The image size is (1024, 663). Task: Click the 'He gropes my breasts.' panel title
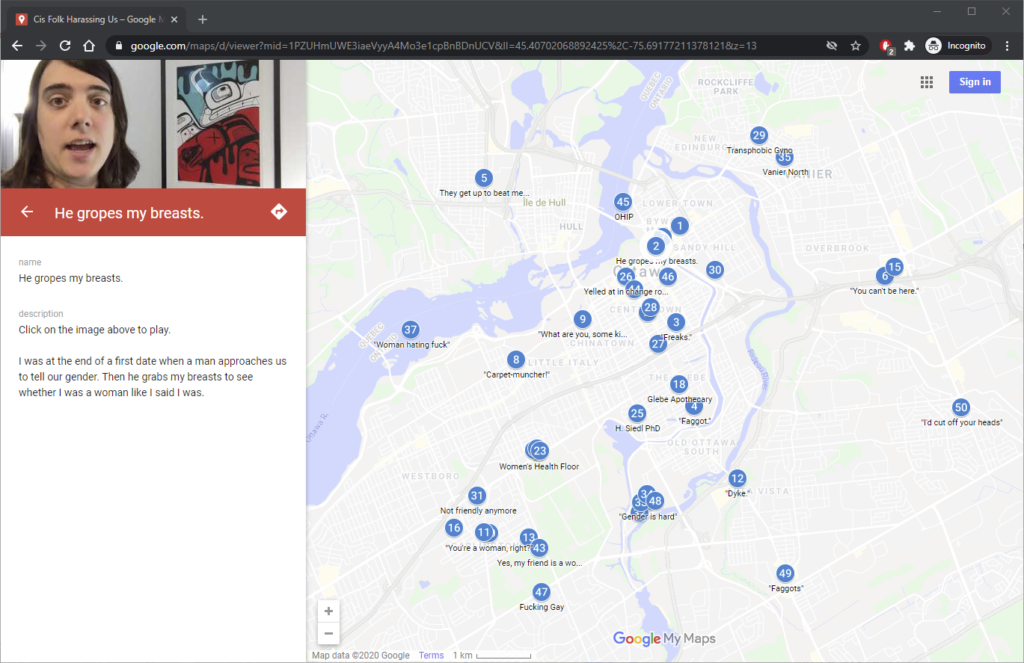point(129,213)
